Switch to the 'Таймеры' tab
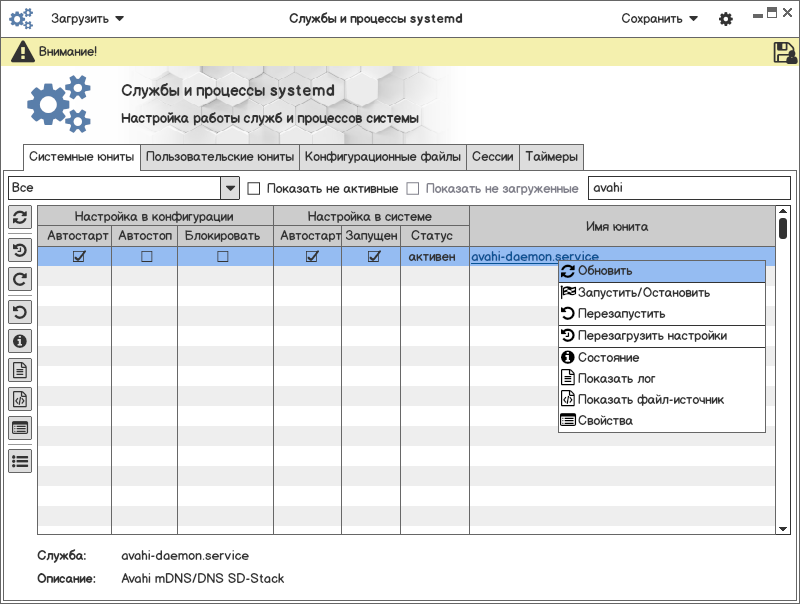The image size is (800, 604). pos(551,157)
